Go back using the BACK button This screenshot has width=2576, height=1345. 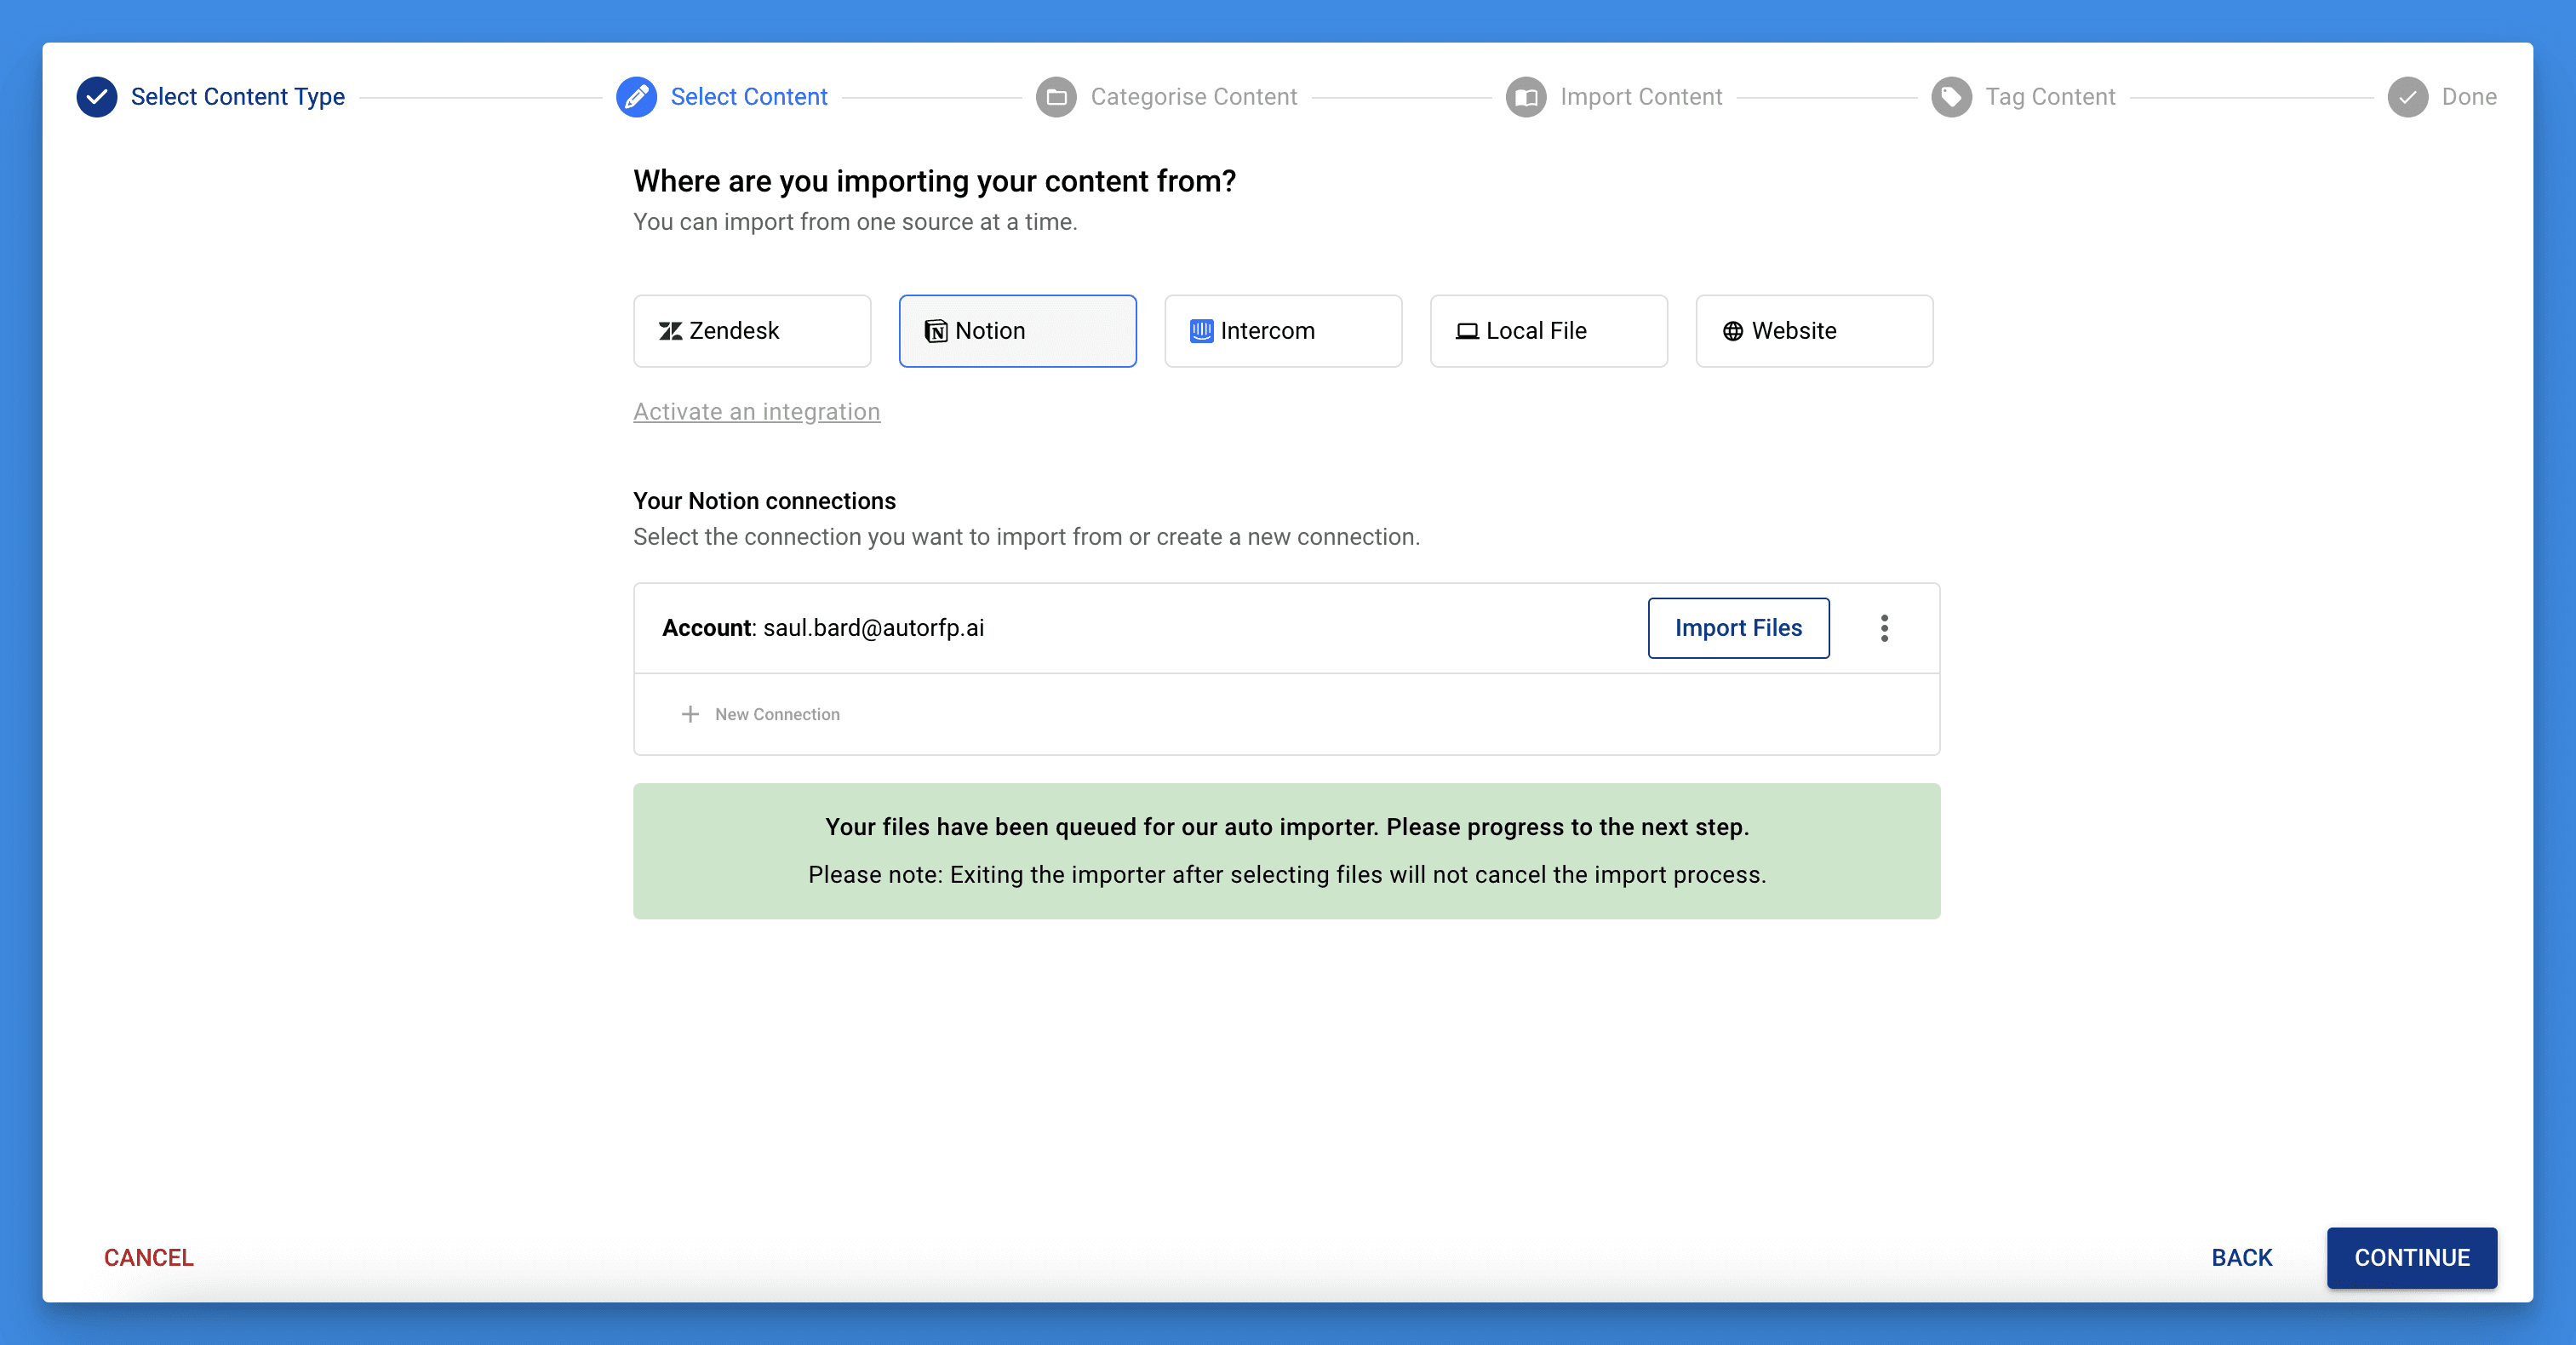coord(2241,1257)
